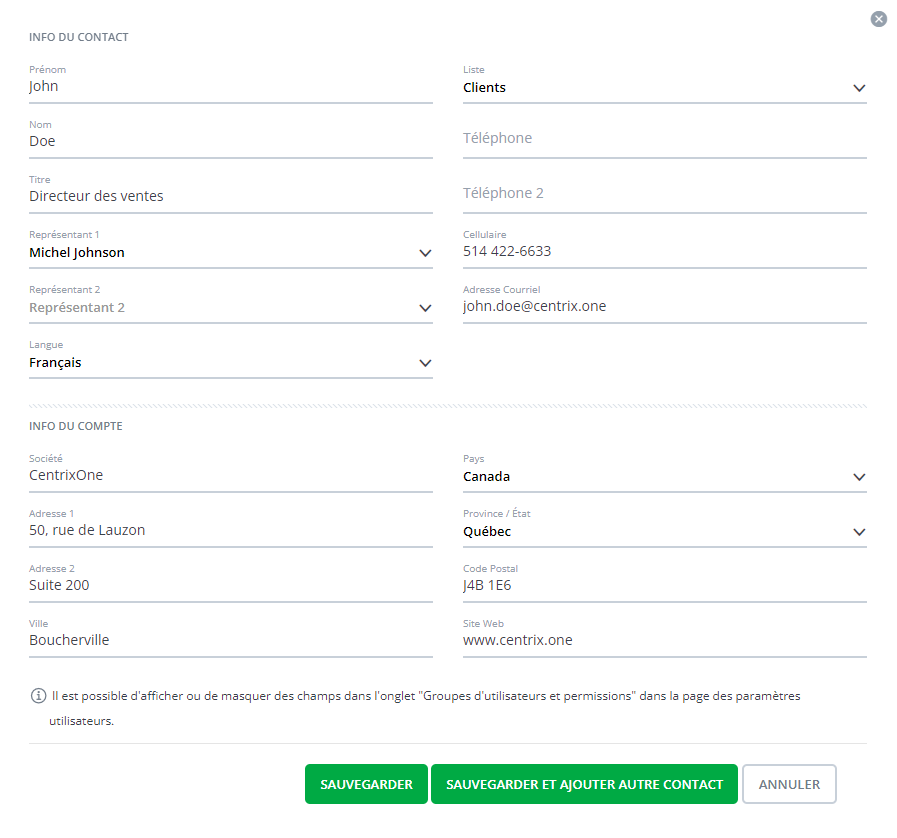The image size is (897, 838).
Task: Click Sauvegarder et ajouter autre contact
Action: click(584, 784)
